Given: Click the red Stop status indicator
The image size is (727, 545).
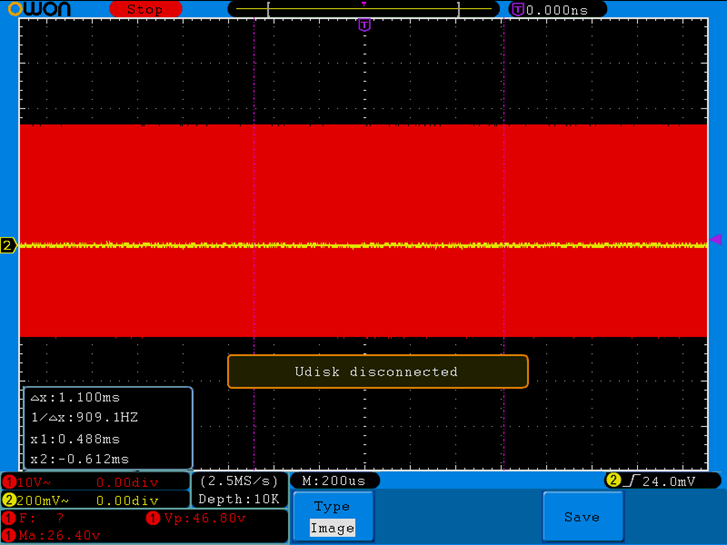Looking at the screenshot, I should coord(146,9).
